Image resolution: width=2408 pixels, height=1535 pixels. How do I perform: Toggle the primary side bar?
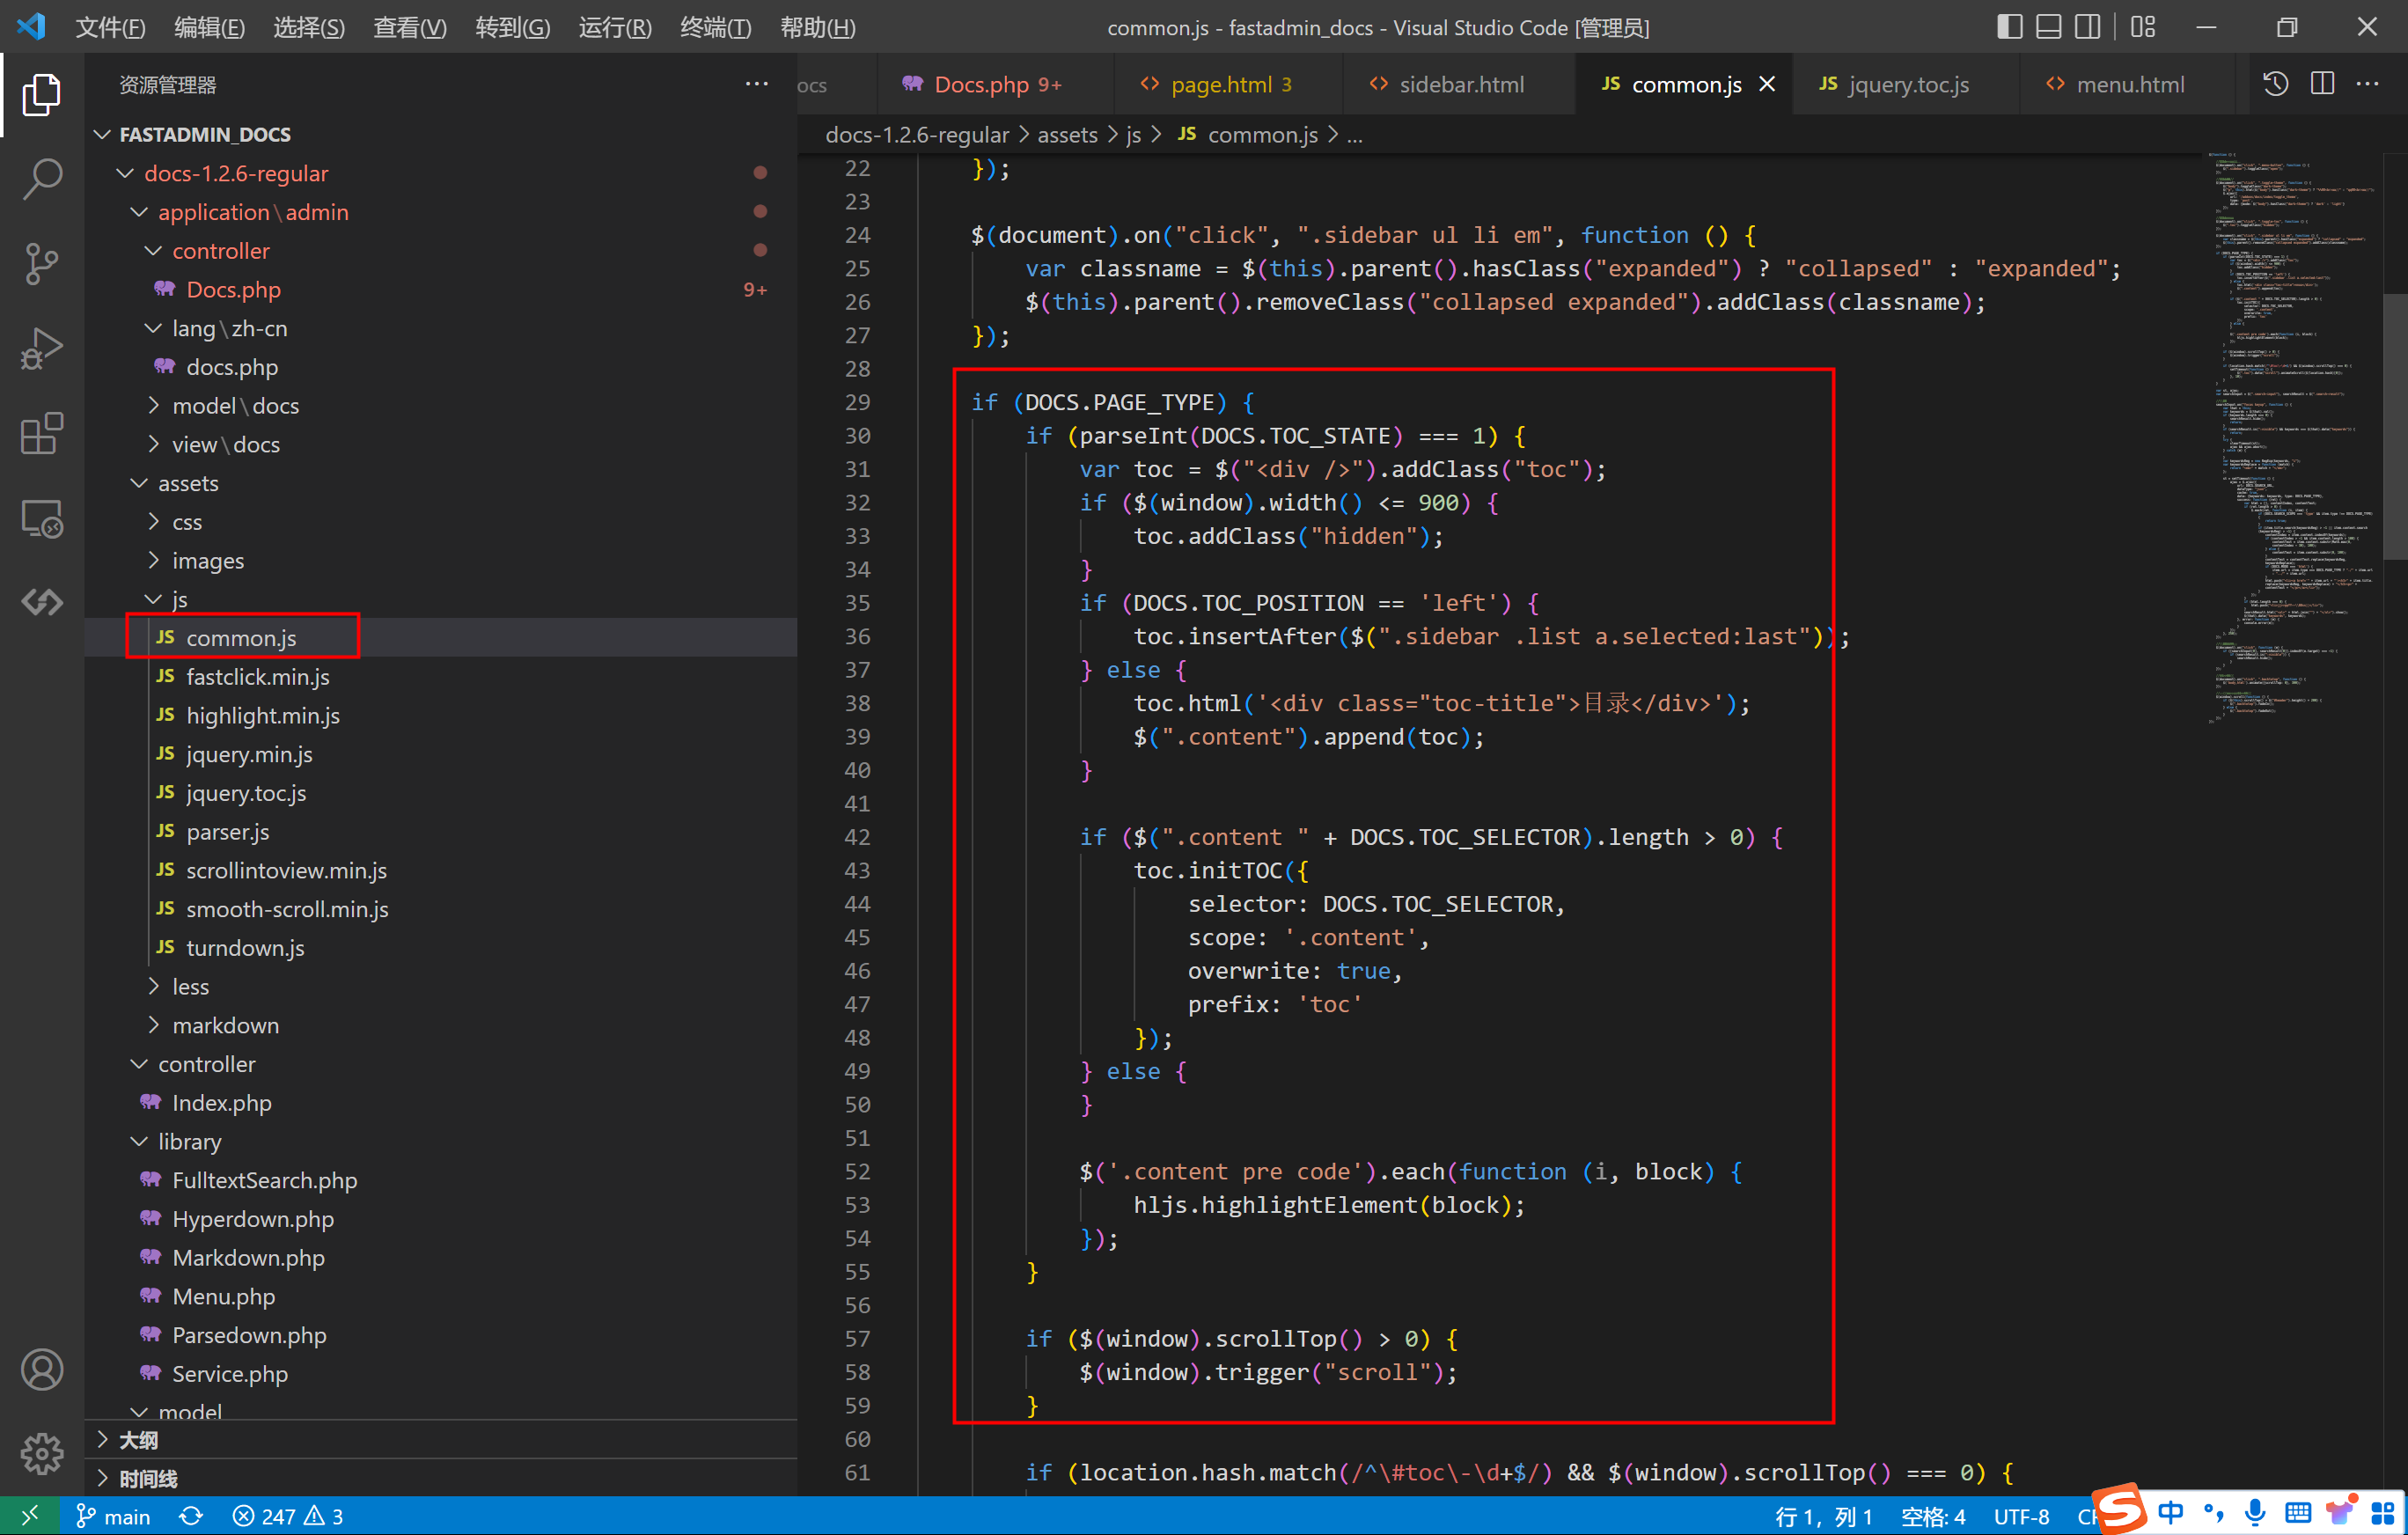point(2010,27)
